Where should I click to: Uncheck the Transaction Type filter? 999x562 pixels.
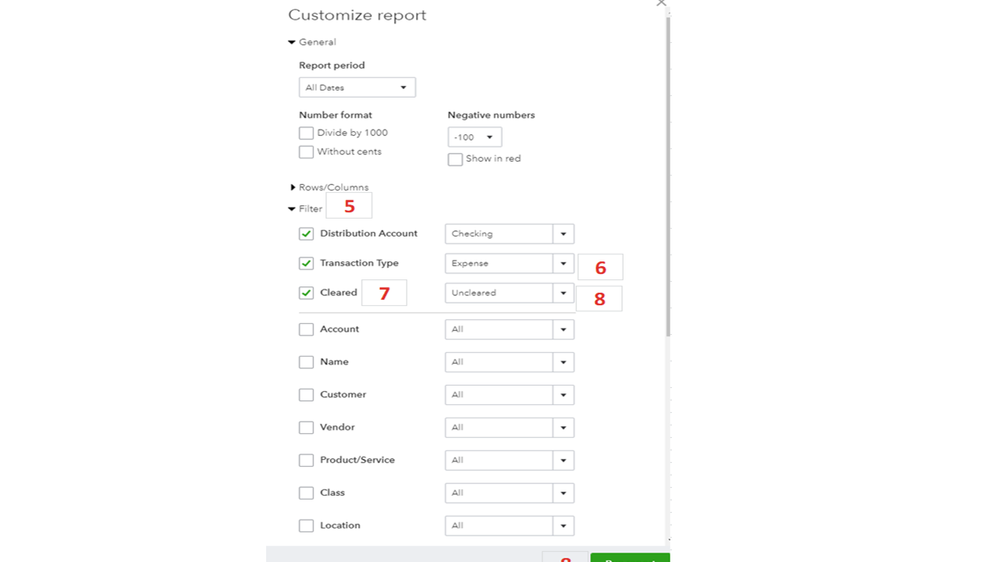pyautogui.click(x=306, y=264)
